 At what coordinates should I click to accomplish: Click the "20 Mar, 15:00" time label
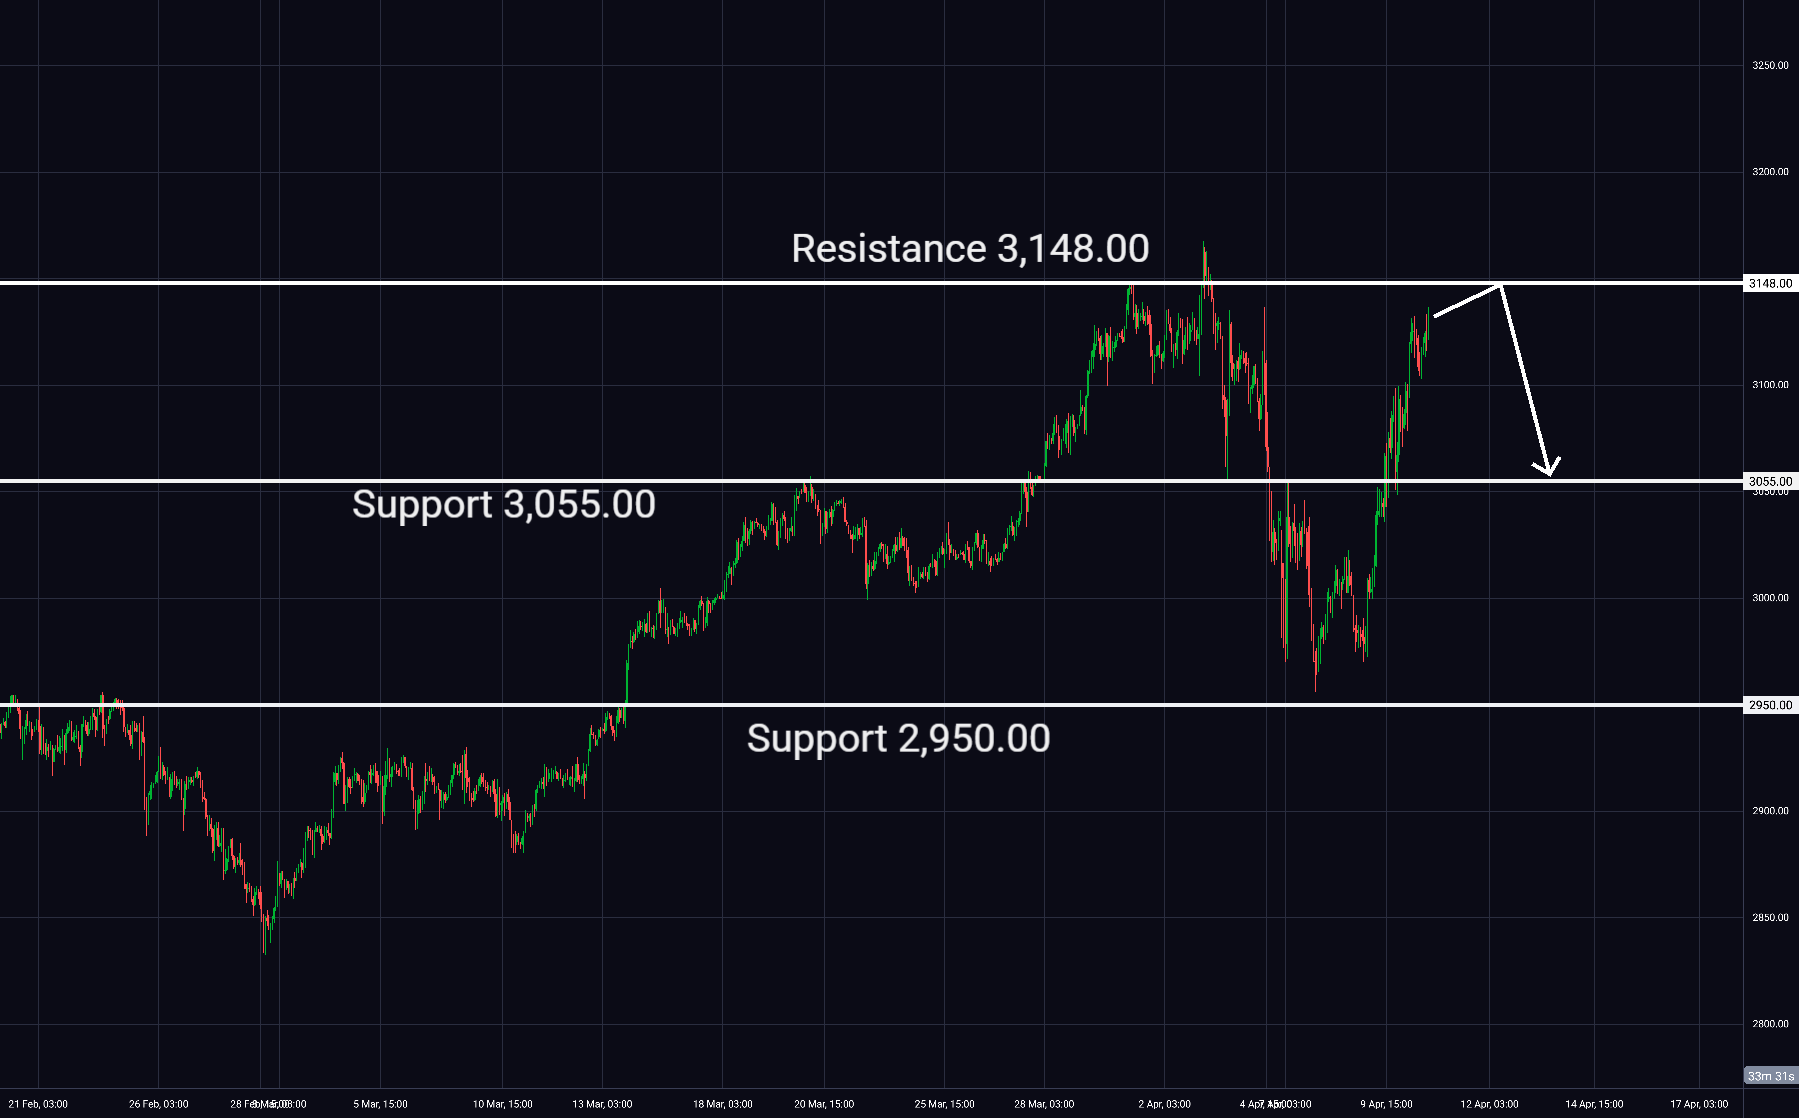pos(824,1104)
